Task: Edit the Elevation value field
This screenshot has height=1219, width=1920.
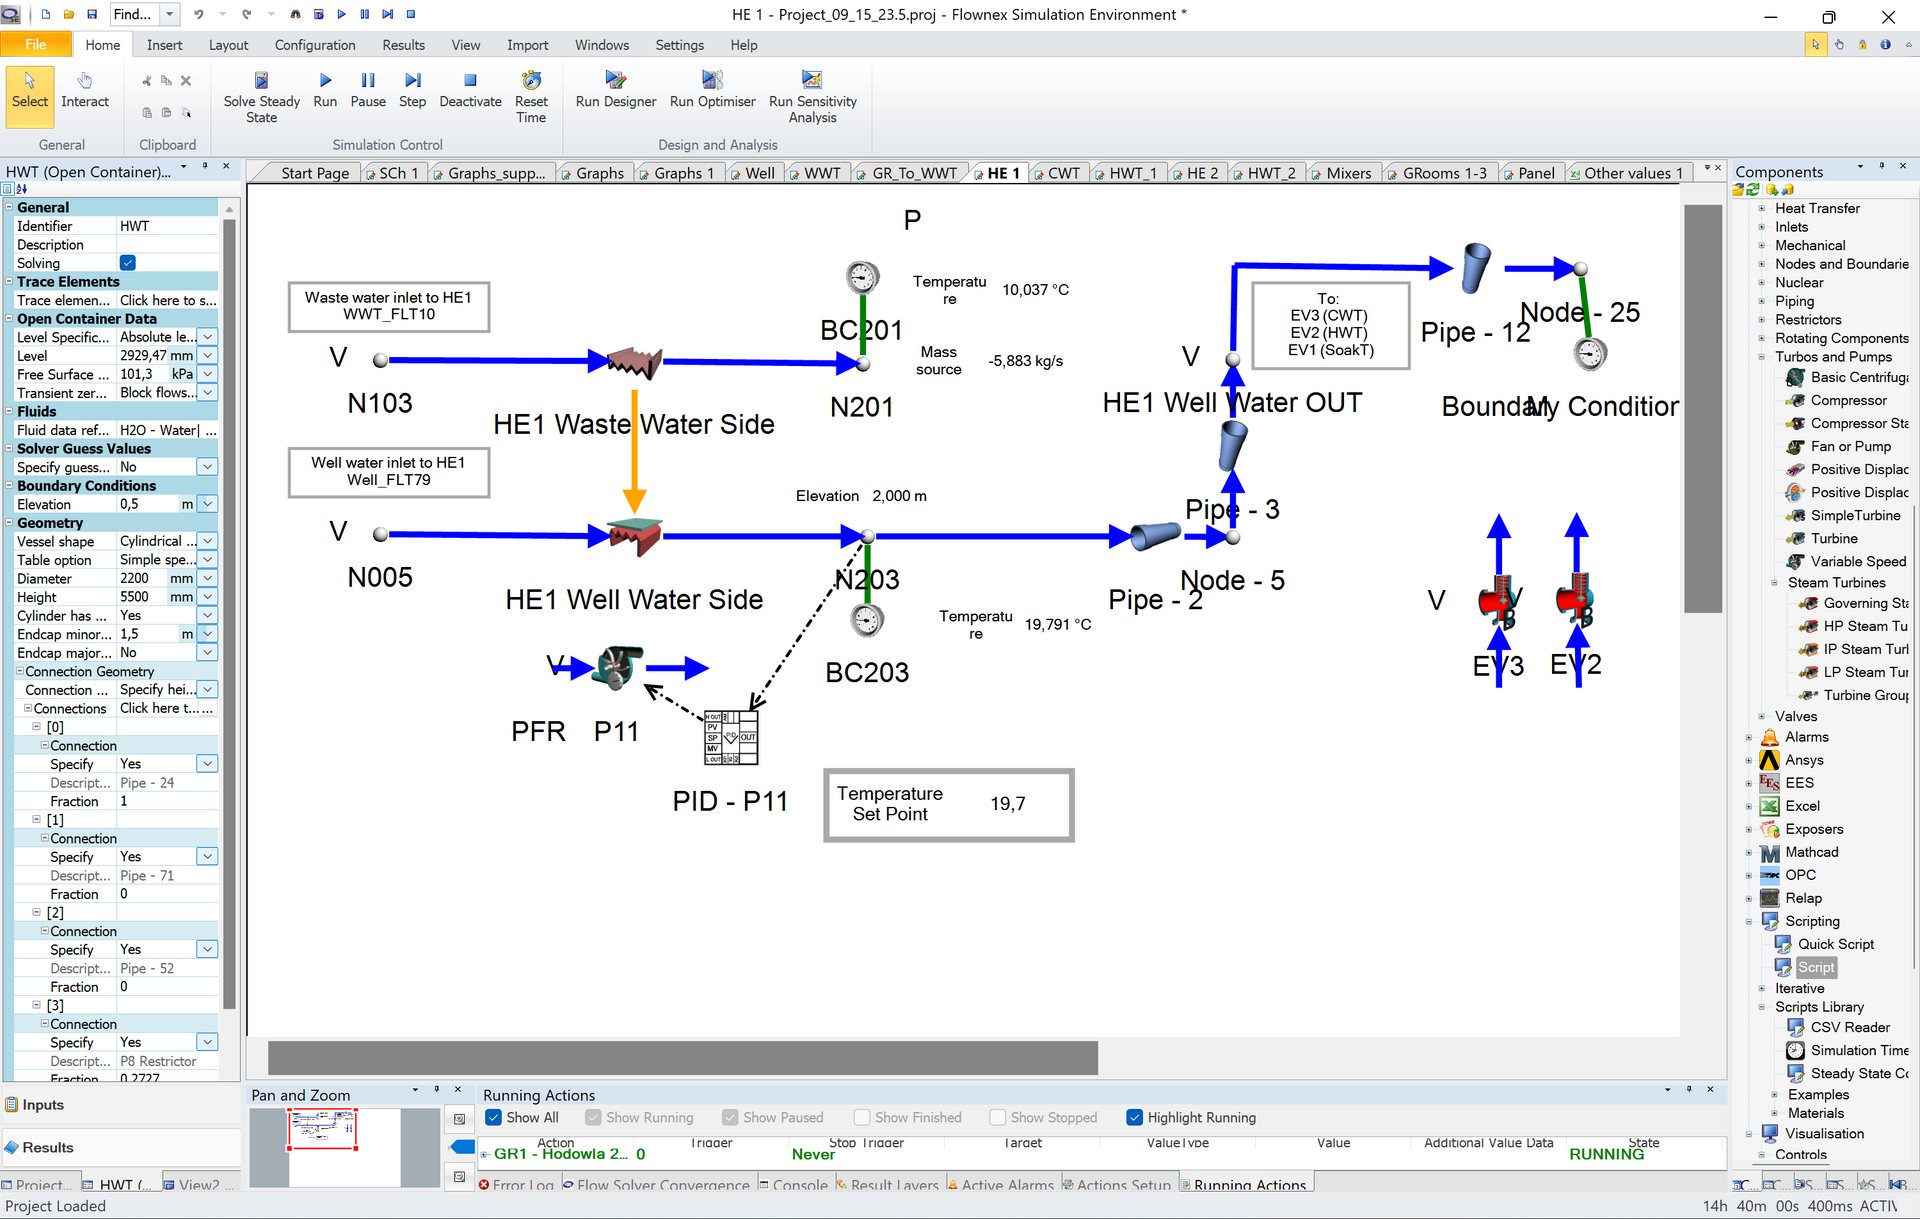Action: click(x=147, y=504)
